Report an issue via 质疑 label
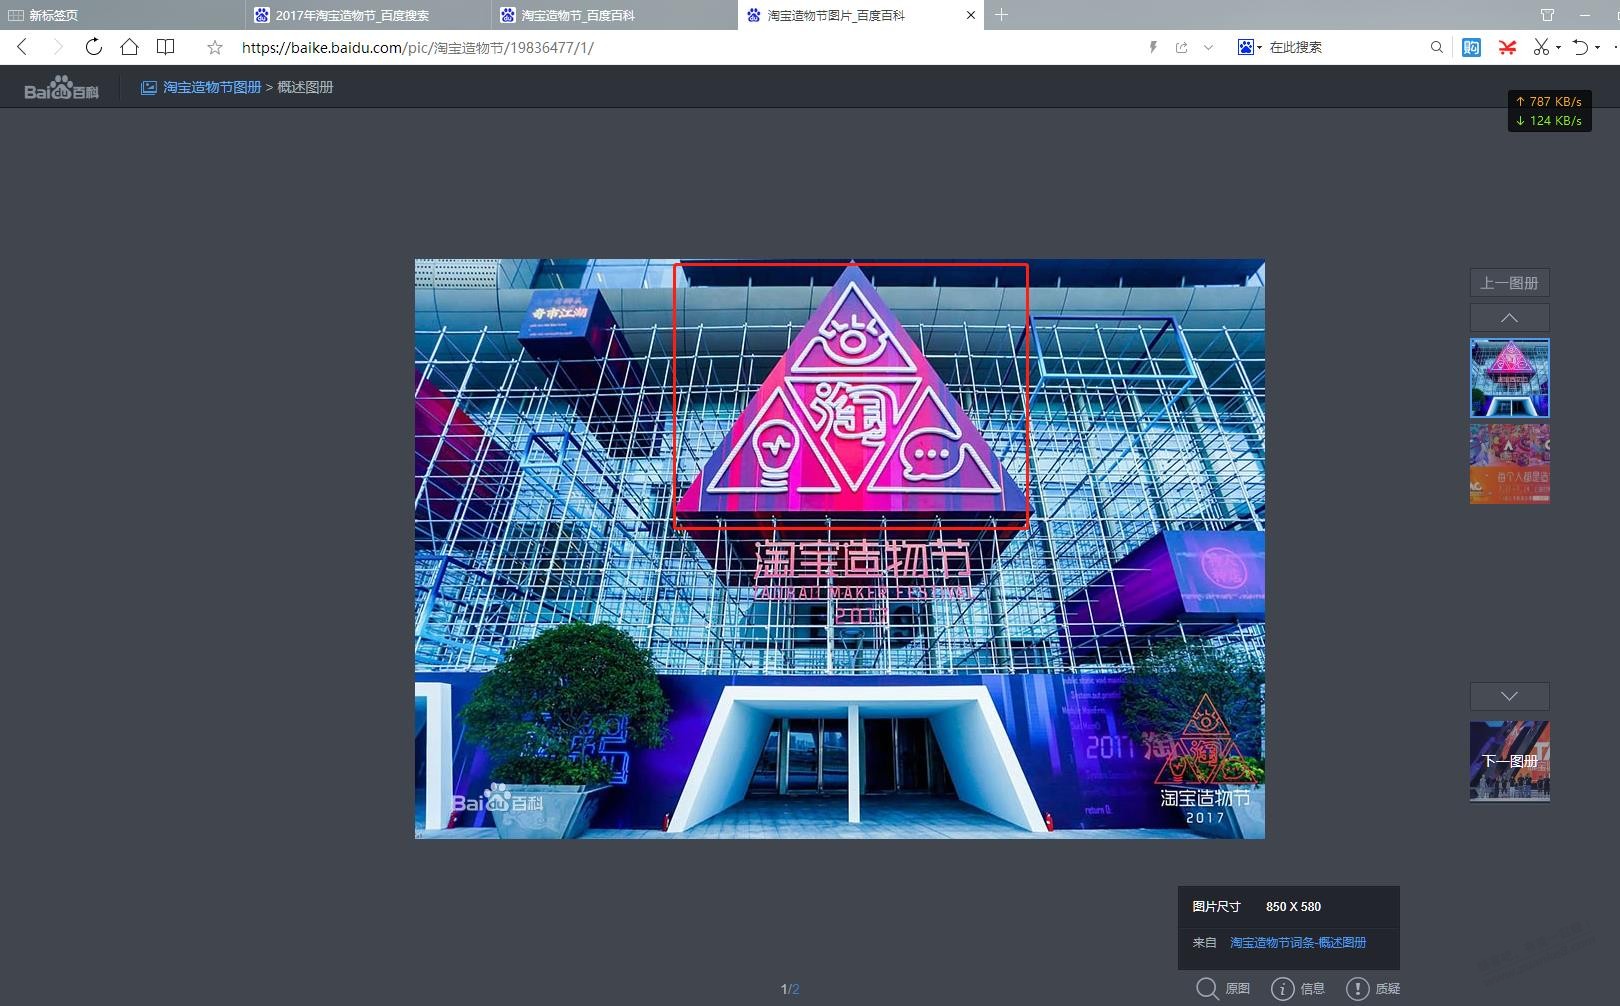Image resolution: width=1620 pixels, height=1006 pixels. pos(1387,988)
